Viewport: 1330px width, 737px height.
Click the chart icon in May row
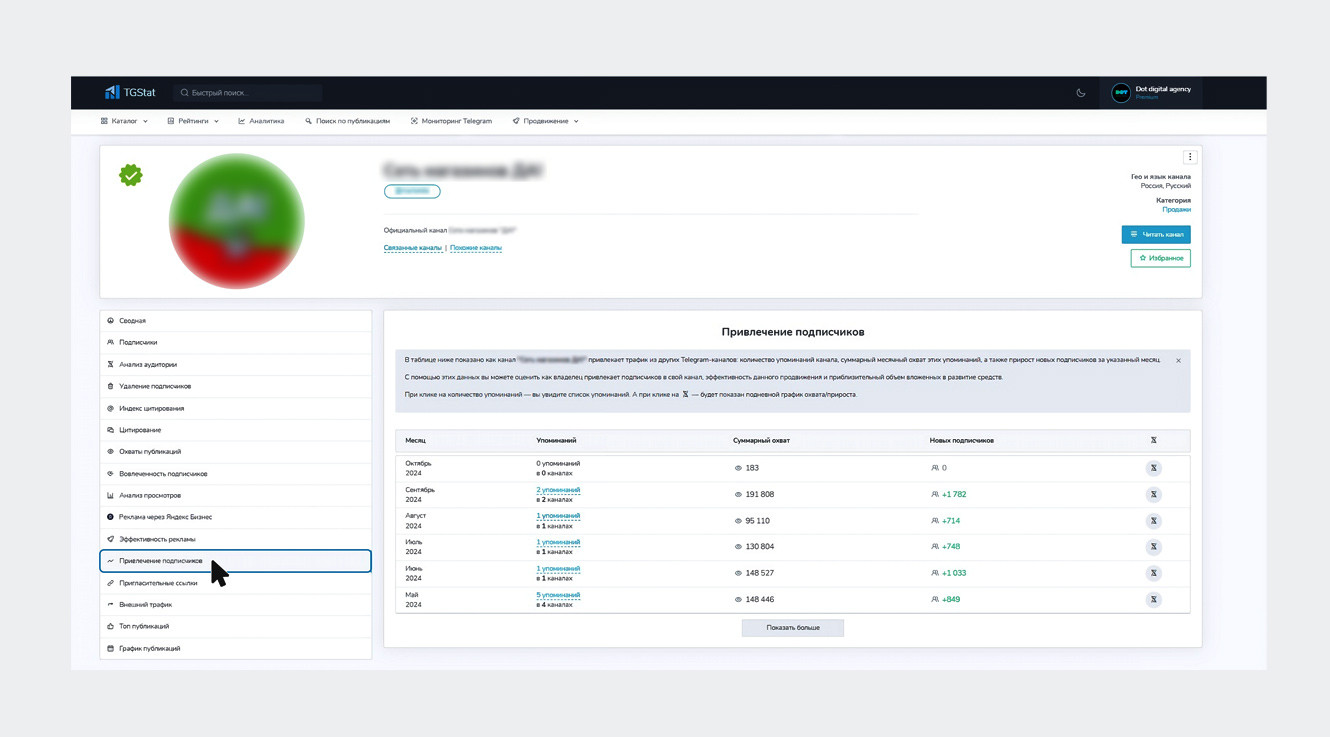(1153, 599)
